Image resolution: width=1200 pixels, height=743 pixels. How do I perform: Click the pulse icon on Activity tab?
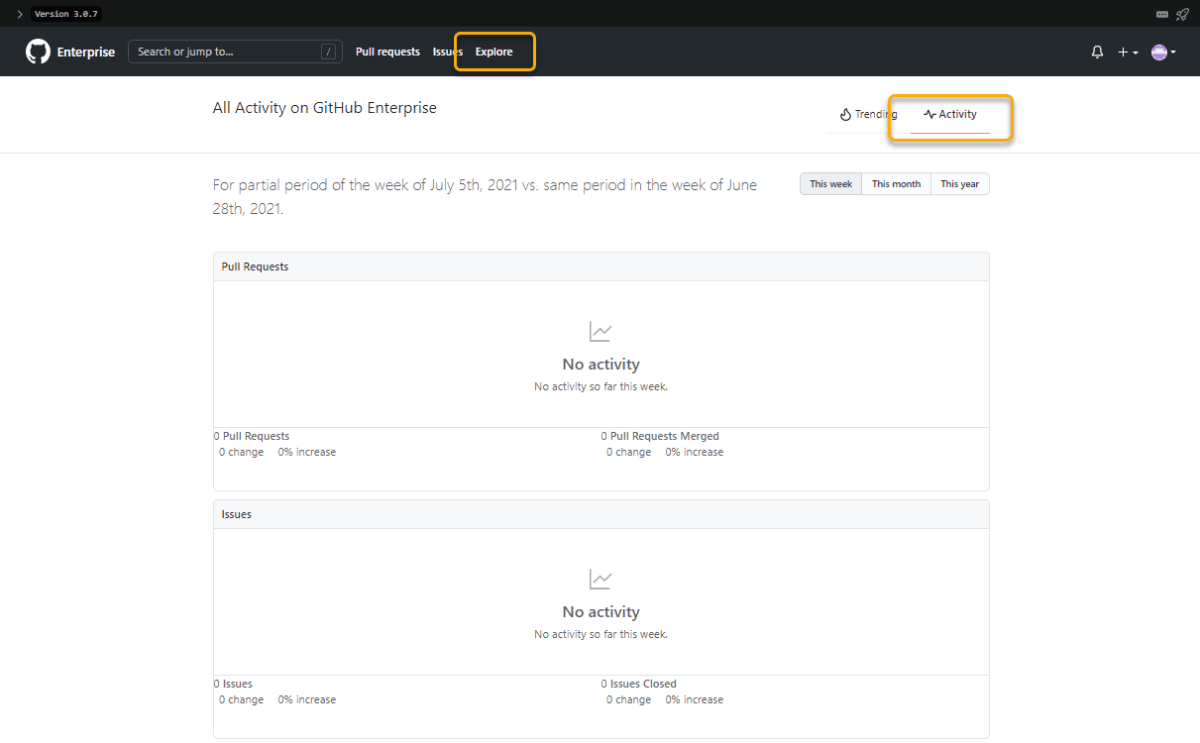[x=930, y=114]
